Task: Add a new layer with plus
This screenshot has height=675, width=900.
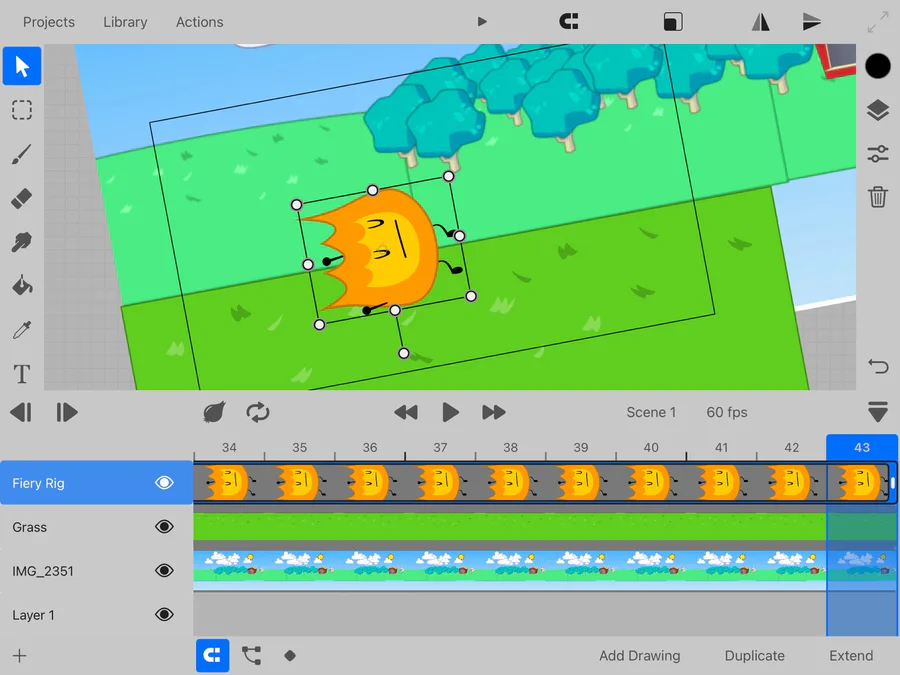Action: 20,655
